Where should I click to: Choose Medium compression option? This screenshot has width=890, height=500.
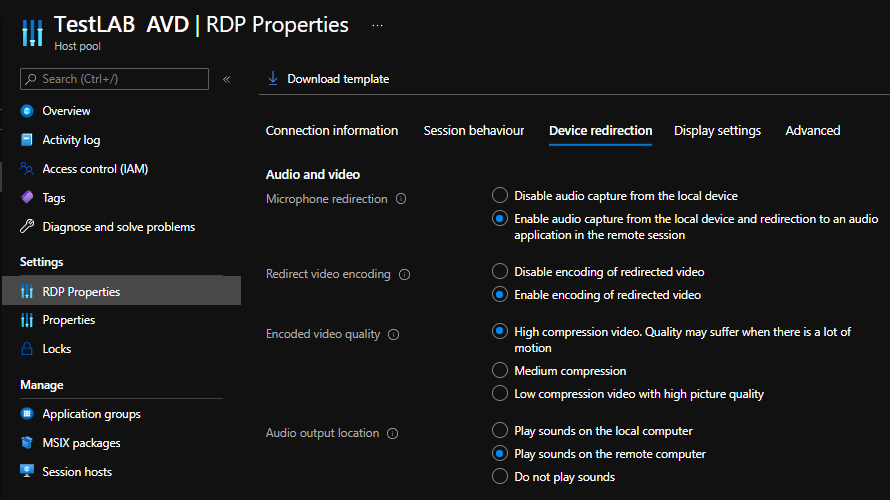click(500, 371)
